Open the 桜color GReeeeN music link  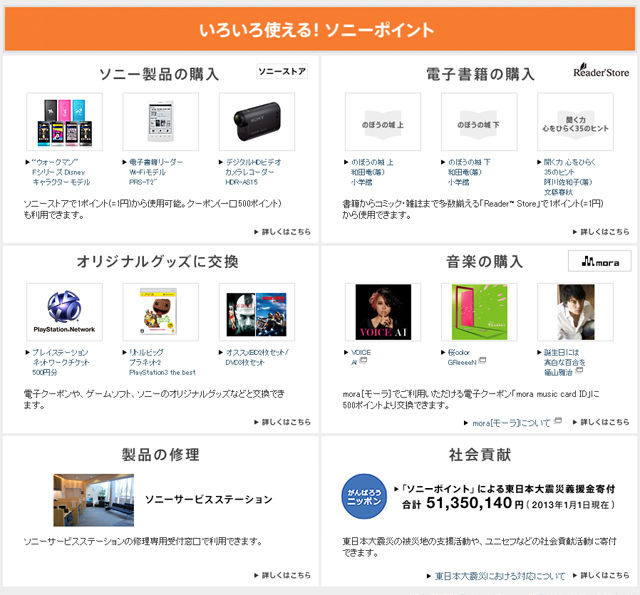[x=462, y=357]
